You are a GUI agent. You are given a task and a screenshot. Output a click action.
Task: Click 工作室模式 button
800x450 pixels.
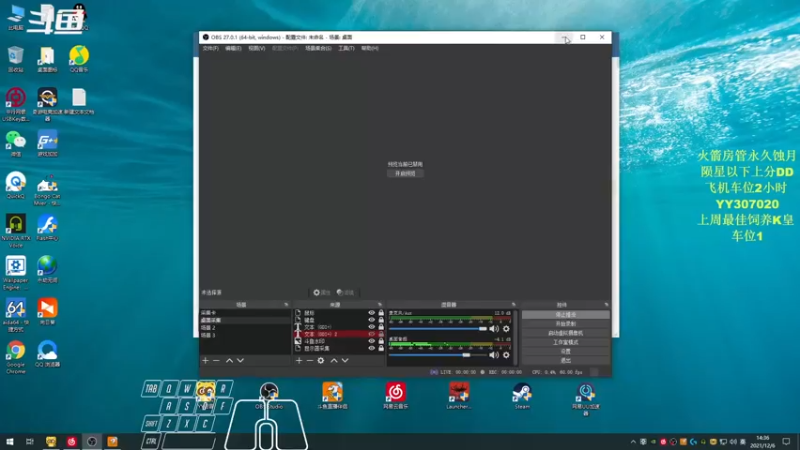(x=565, y=342)
